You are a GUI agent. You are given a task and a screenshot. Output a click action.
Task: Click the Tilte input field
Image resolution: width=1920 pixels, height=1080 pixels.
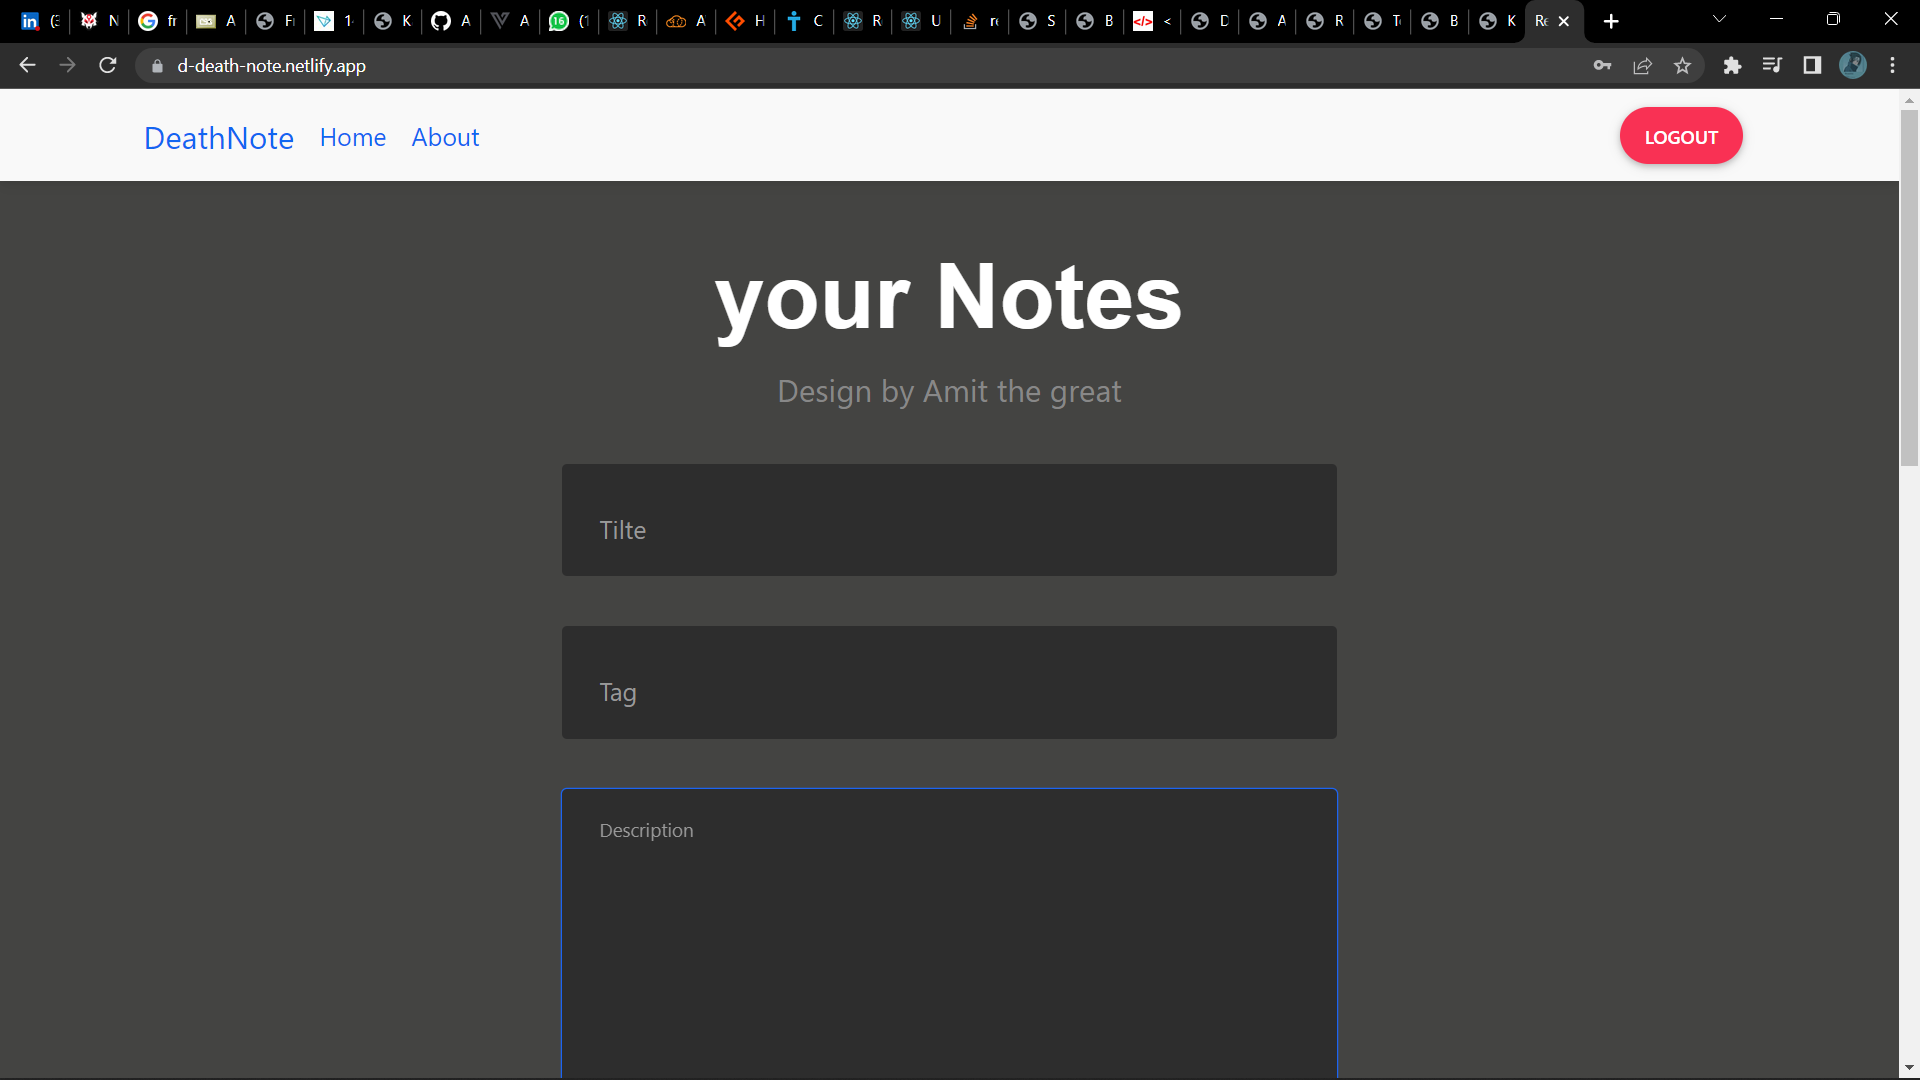[x=948, y=520]
